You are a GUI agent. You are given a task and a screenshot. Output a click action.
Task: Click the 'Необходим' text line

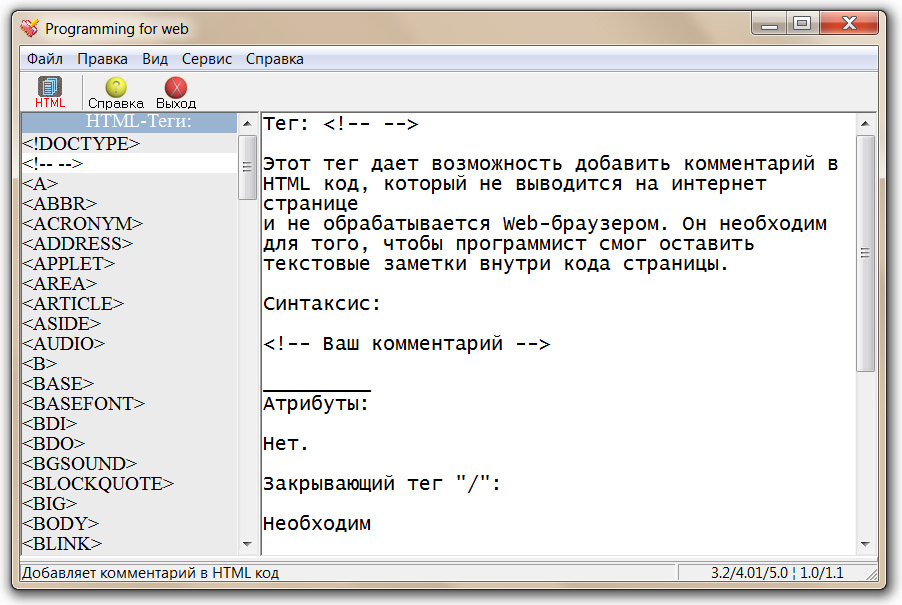[x=317, y=523]
